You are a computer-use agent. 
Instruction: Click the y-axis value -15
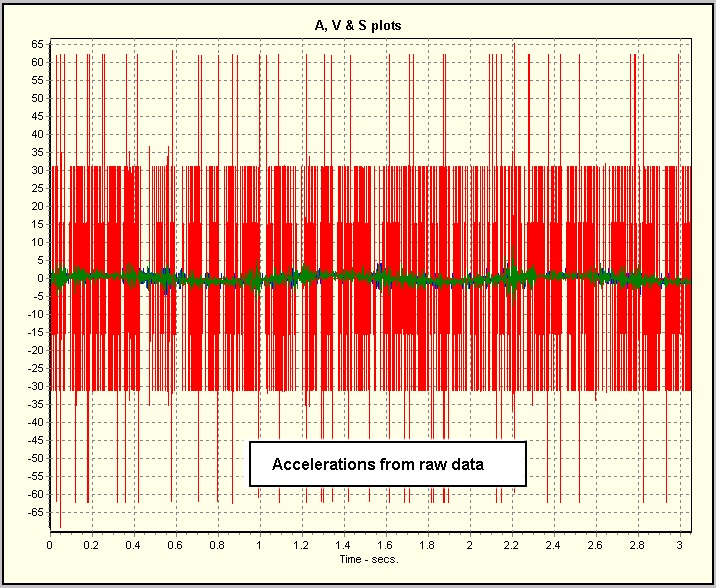point(36,332)
